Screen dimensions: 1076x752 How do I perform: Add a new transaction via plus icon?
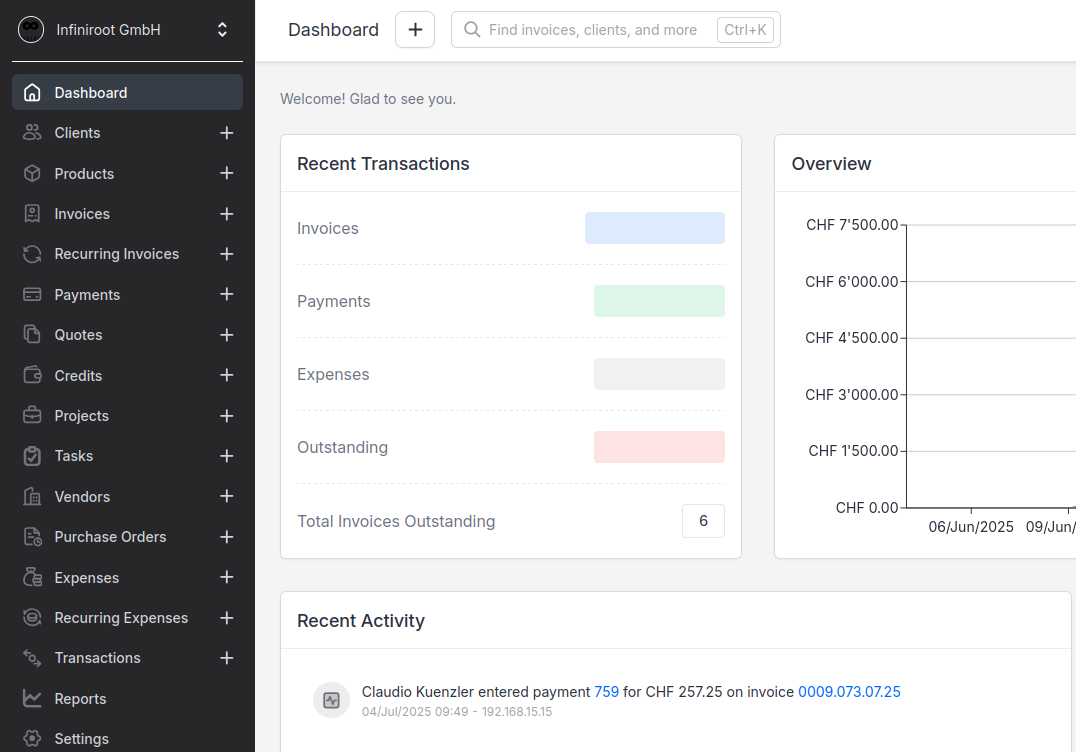[x=226, y=658]
